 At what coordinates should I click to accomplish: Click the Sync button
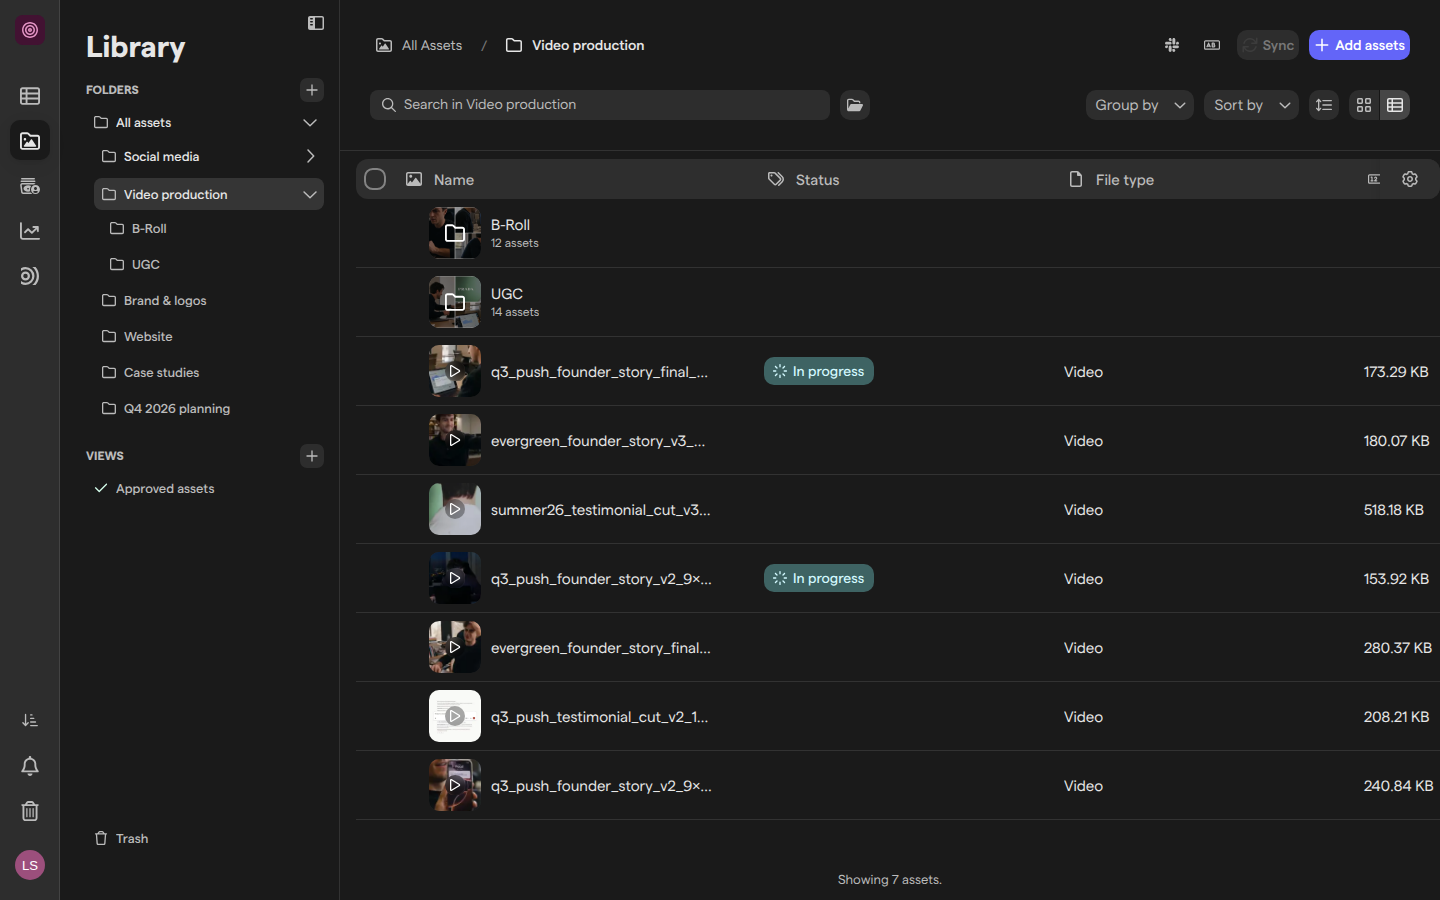1268,45
